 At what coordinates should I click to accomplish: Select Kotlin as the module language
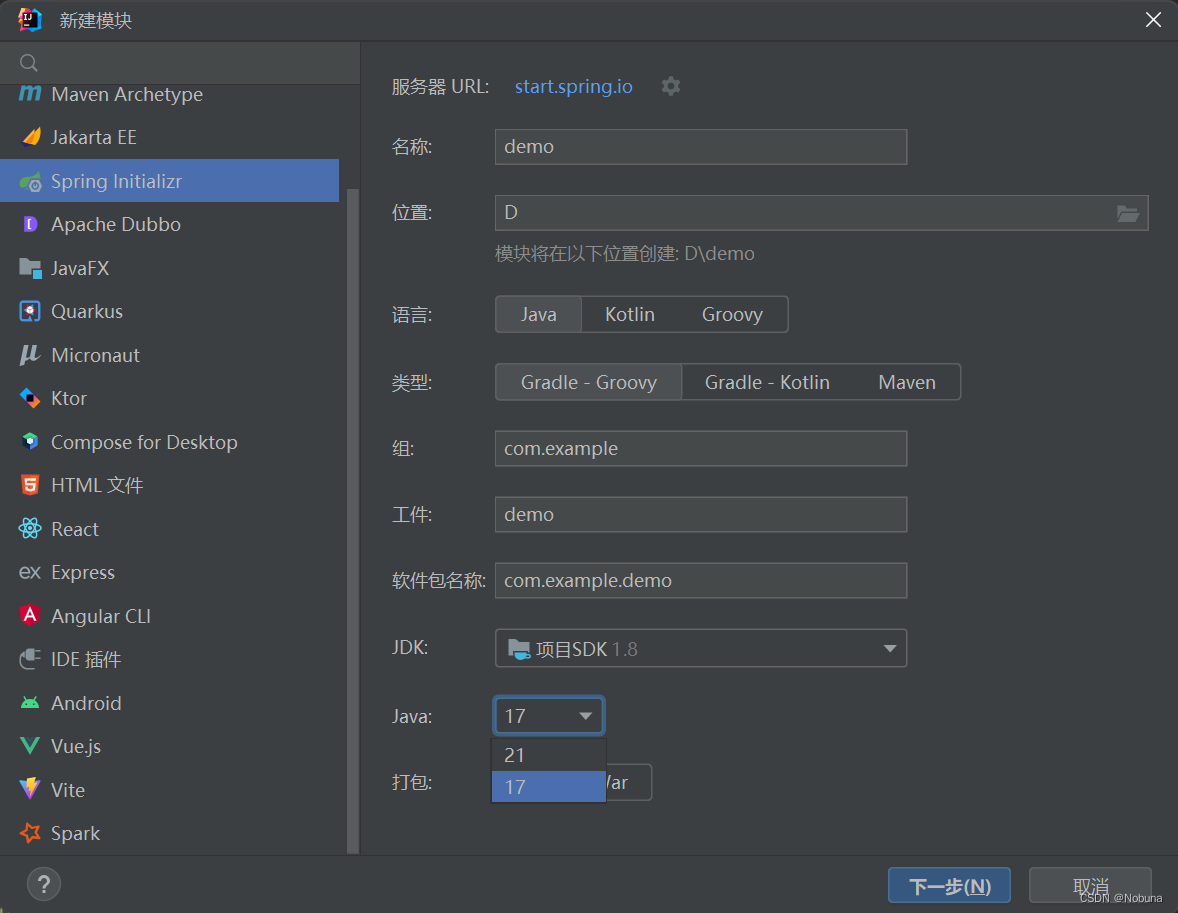click(x=629, y=314)
